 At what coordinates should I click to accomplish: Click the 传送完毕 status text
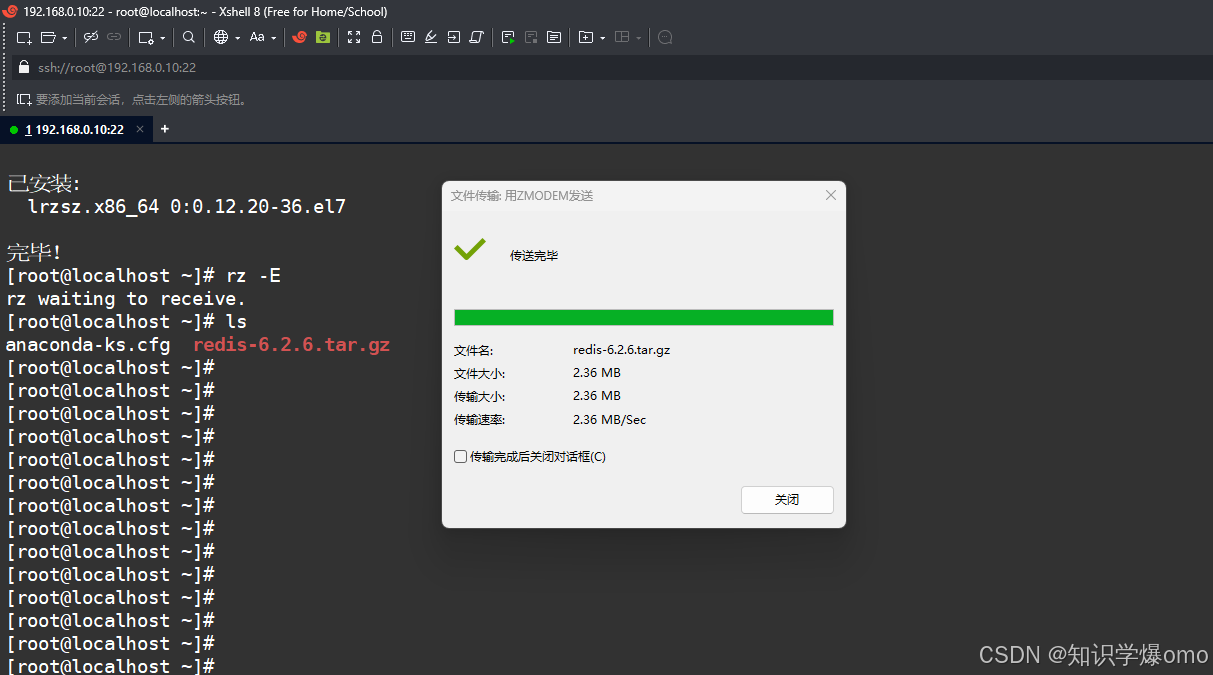(534, 256)
